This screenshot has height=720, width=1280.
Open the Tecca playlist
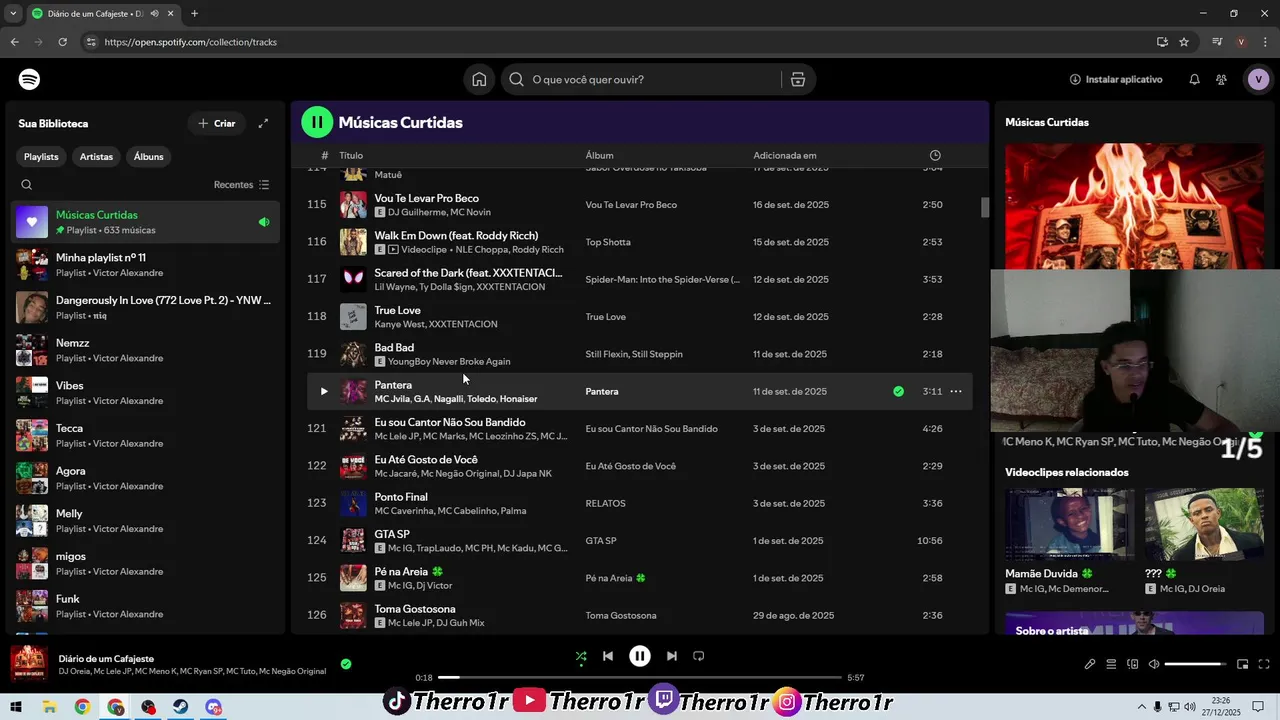pyautogui.click(x=143, y=436)
